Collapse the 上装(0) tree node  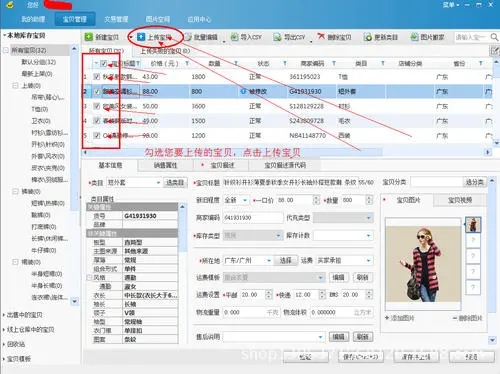pos(15,86)
